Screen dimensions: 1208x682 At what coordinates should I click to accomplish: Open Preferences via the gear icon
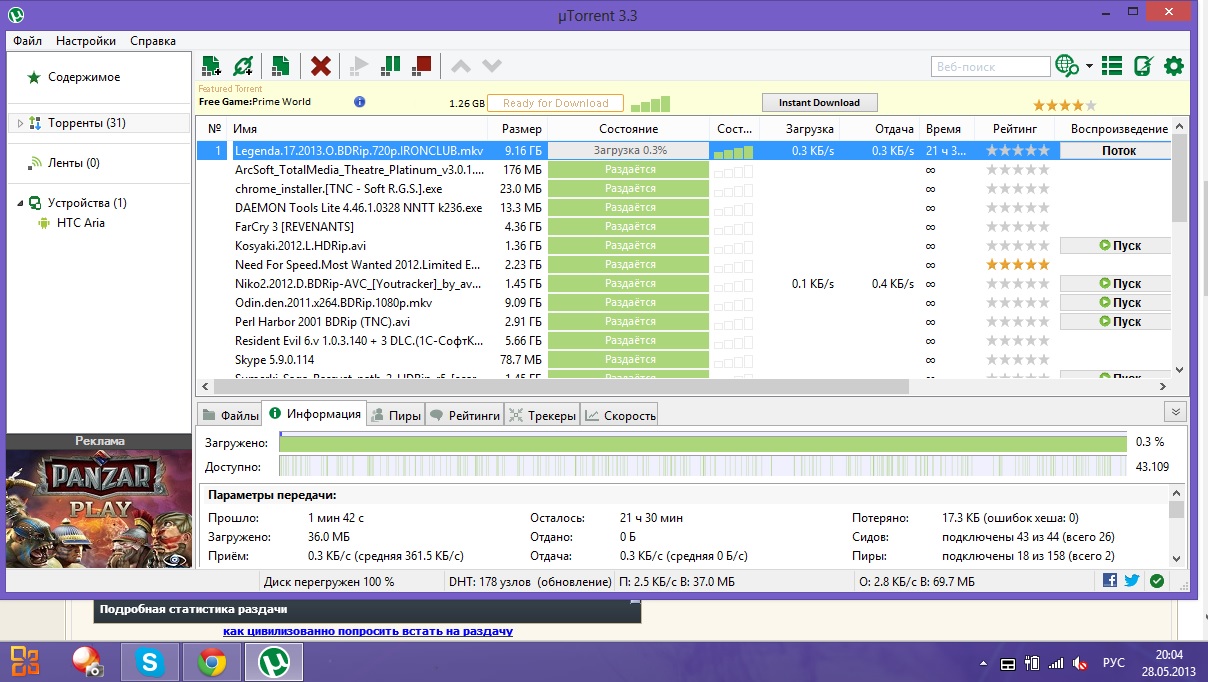[1174, 66]
